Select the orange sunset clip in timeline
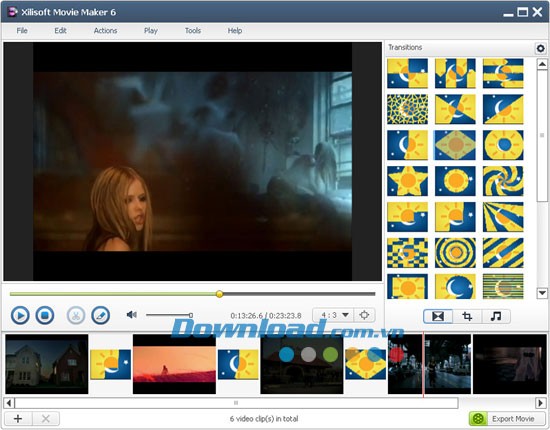 (174, 364)
